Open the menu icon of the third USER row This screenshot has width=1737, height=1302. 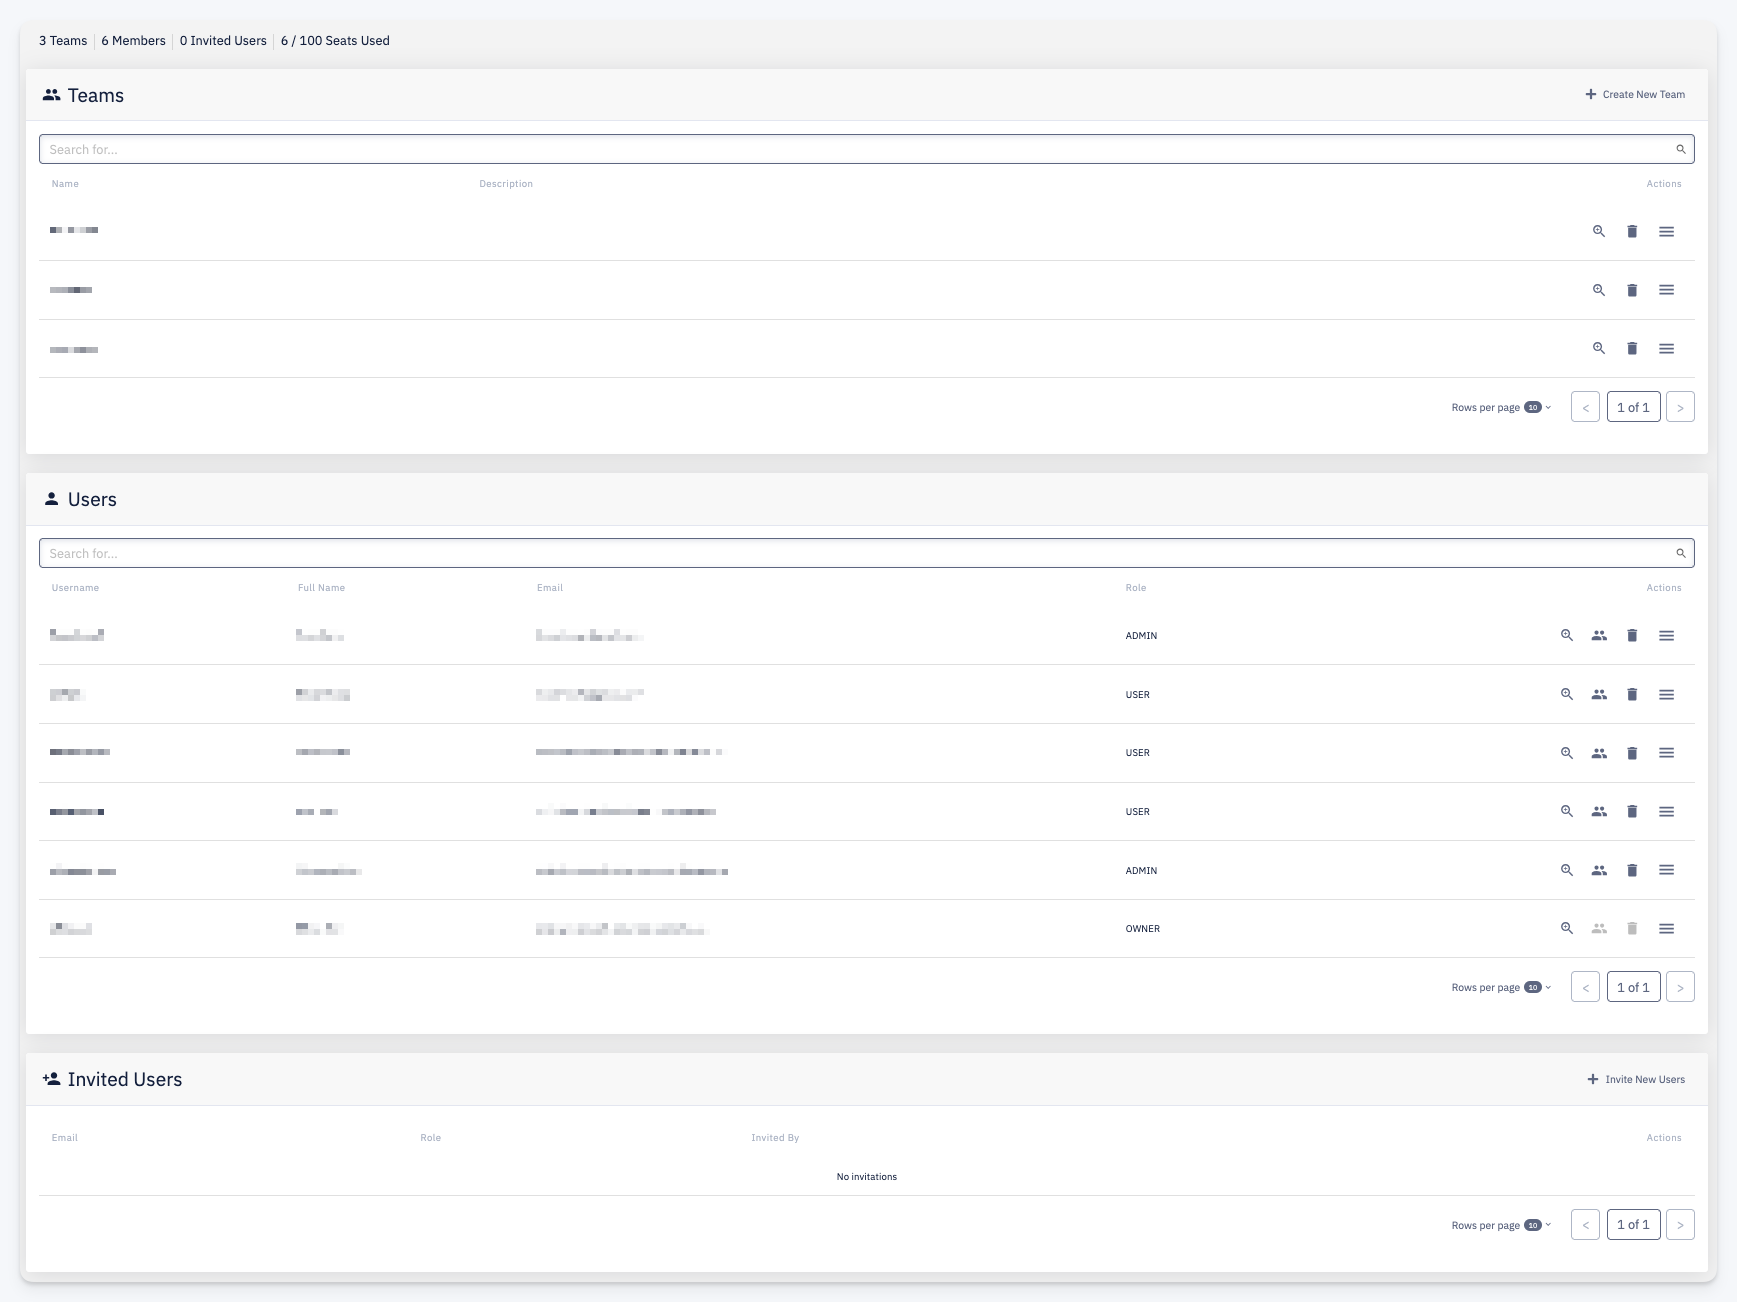pyautogui.click(x=1666, y=811)
